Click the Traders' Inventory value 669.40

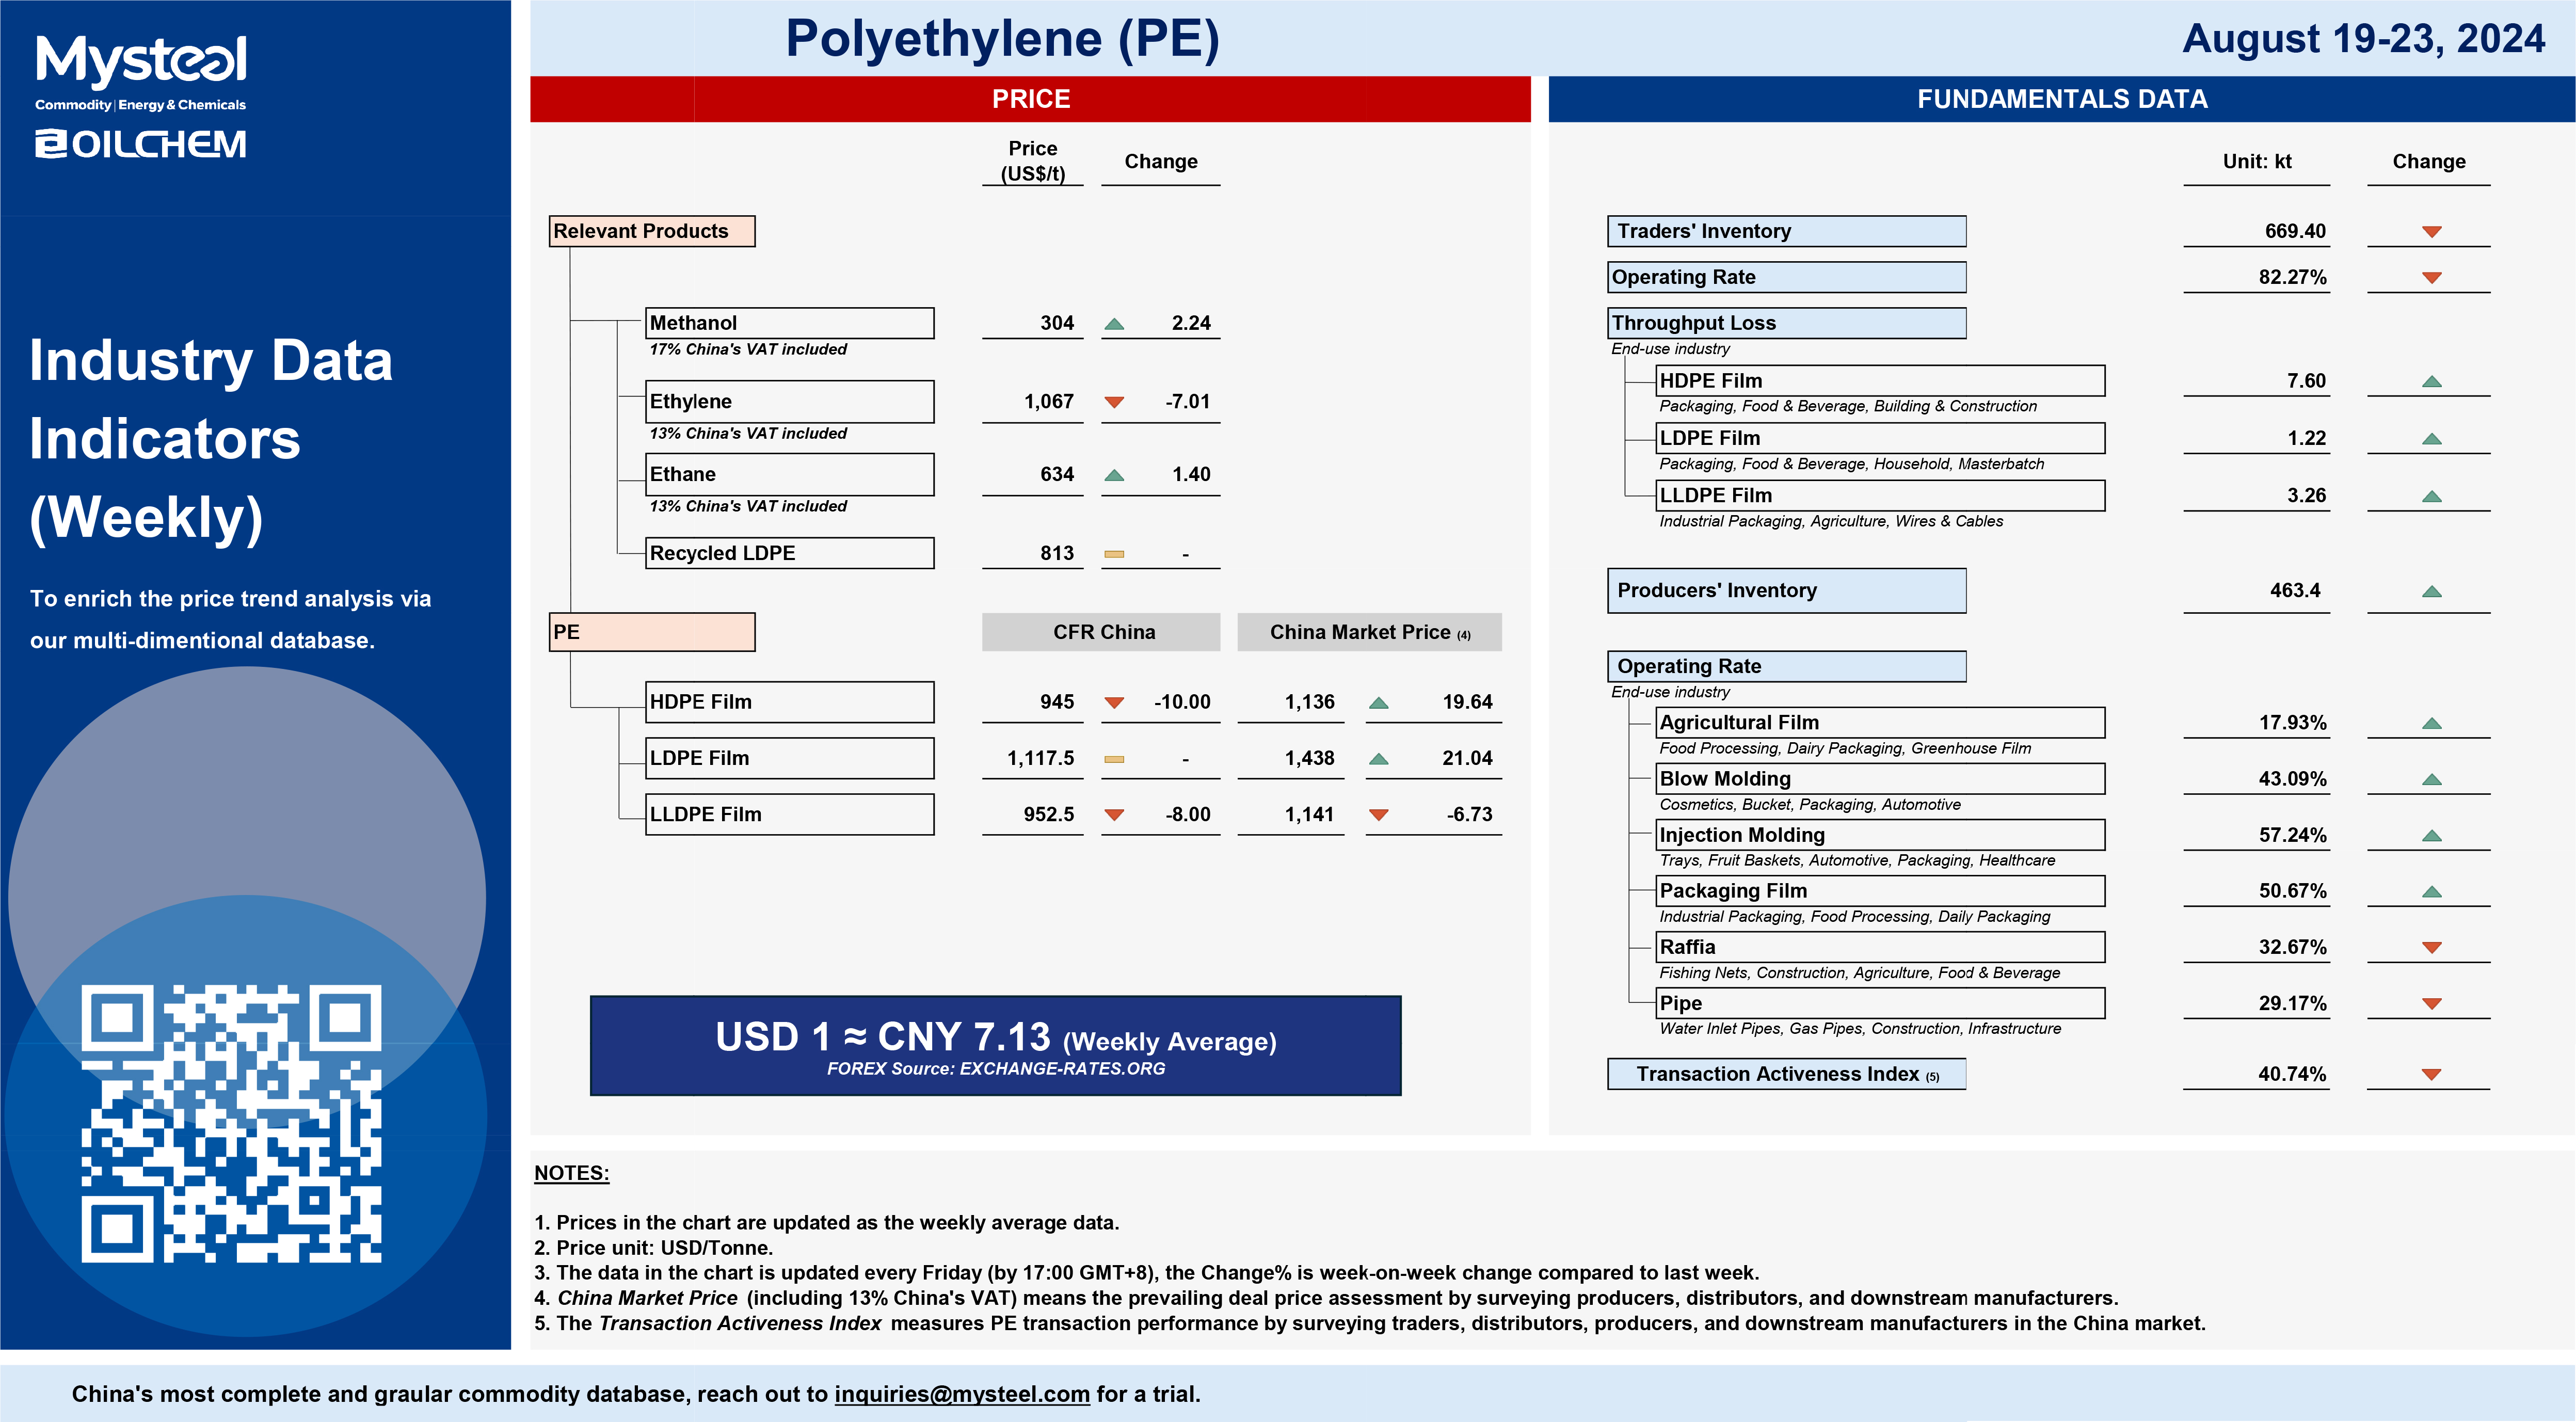(2295, 231)
